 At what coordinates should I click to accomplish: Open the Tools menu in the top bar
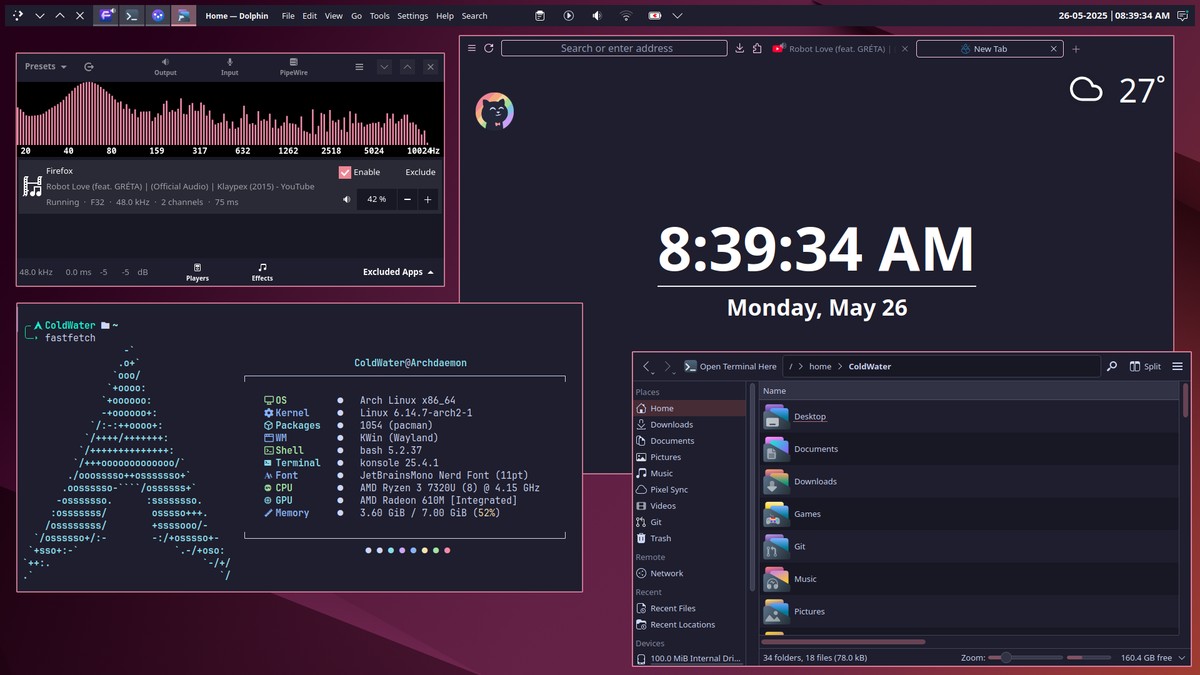coord(379,16)
